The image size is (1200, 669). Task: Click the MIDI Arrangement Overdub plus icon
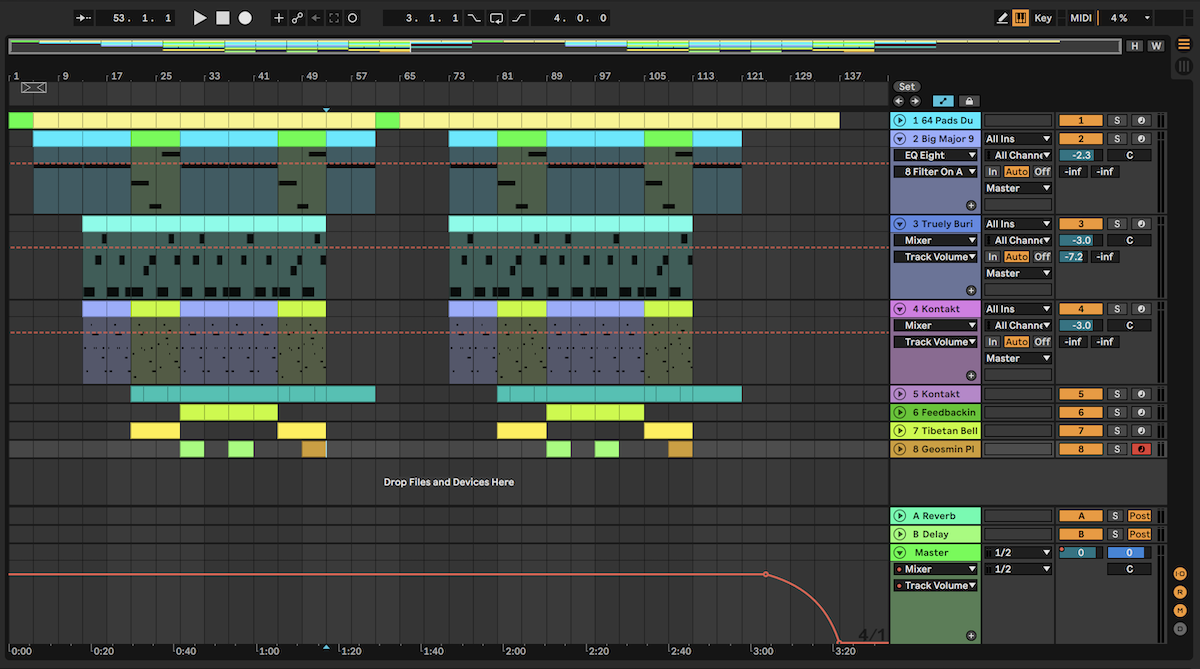pos(279,18)
